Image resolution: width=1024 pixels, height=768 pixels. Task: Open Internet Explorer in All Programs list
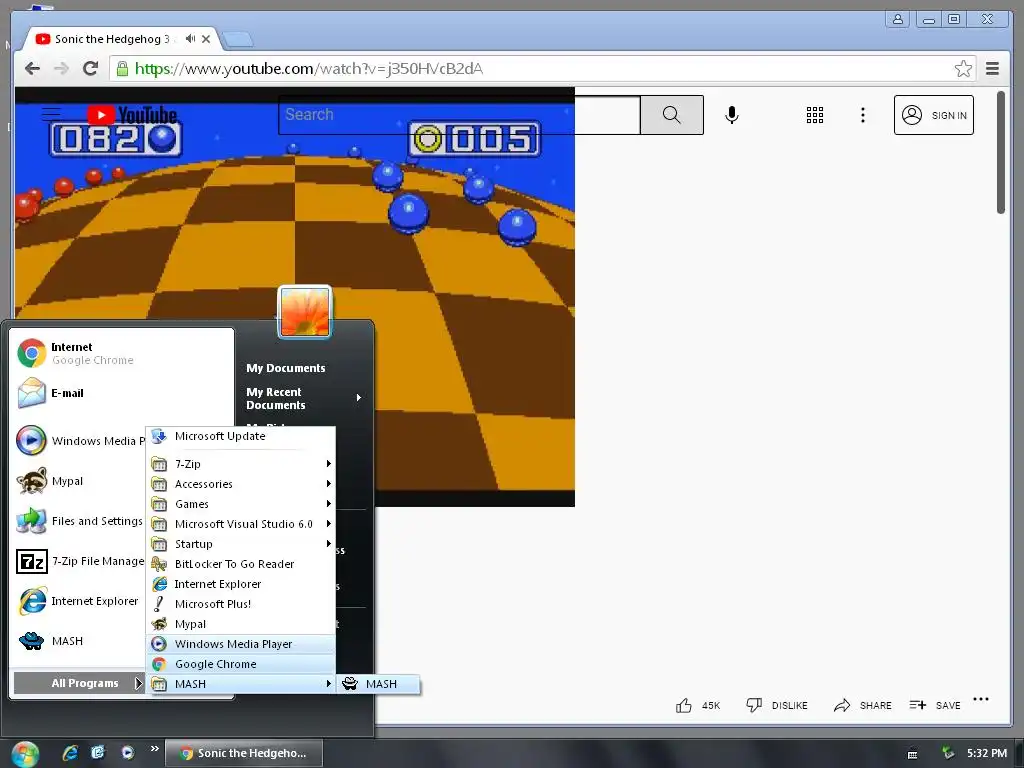[241, 584]
